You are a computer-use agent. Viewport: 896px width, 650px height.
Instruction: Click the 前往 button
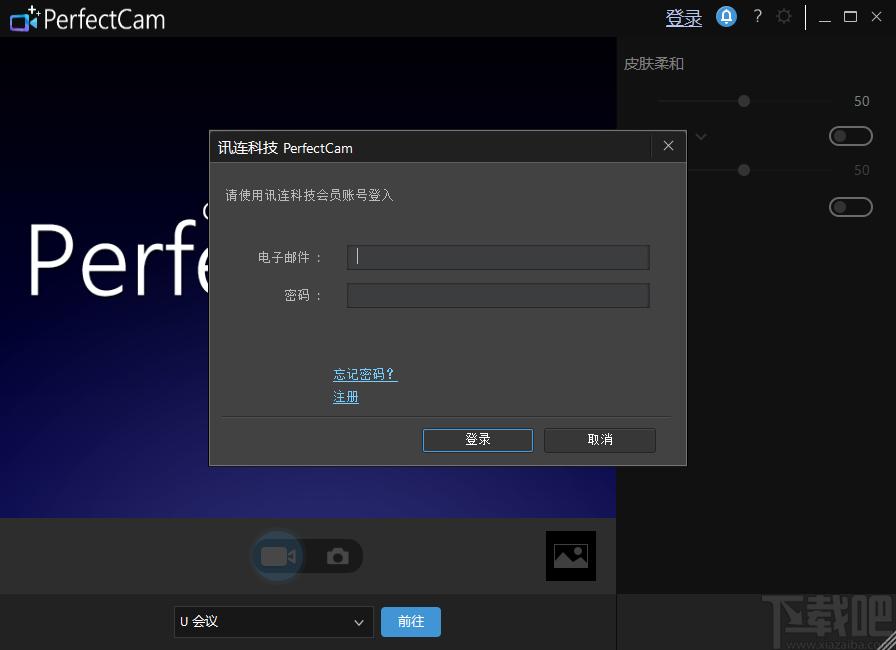coord(411,621)
